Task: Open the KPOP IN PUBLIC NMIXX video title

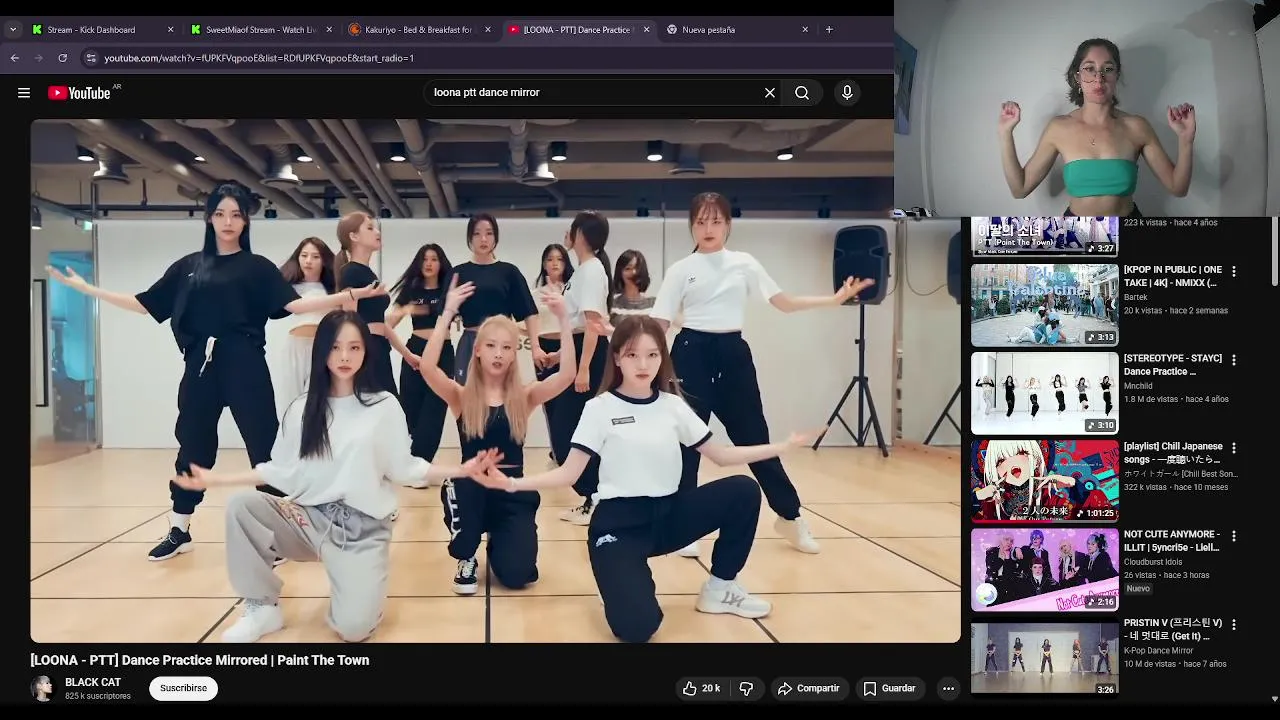Action: (x=1172, y=276)
